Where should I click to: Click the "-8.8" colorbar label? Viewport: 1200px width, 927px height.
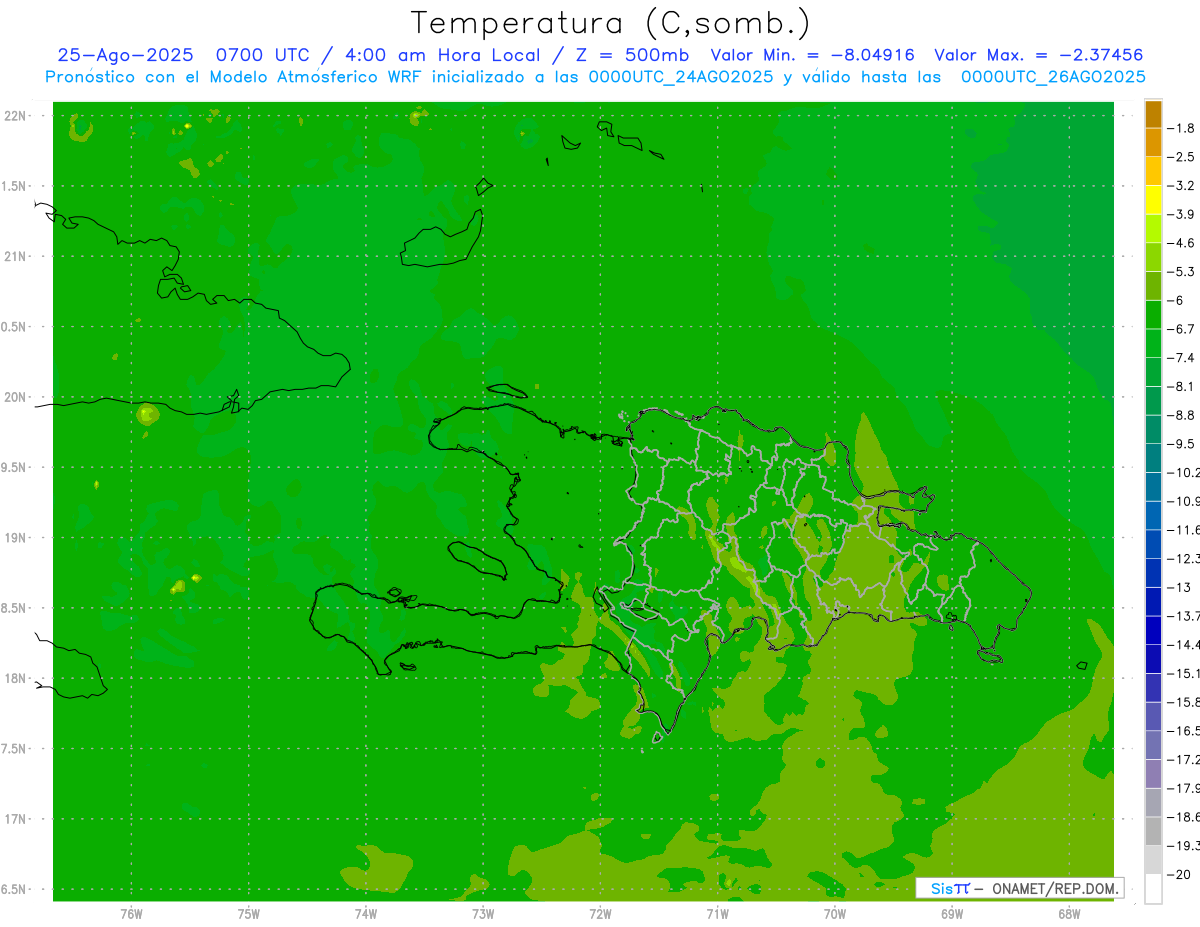coord(1181,415)
